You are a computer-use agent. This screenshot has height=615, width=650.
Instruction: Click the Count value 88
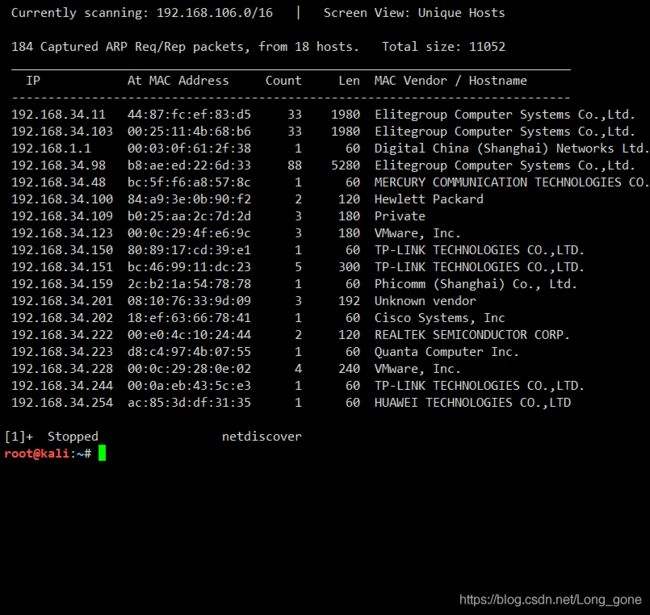pos(295,165)
